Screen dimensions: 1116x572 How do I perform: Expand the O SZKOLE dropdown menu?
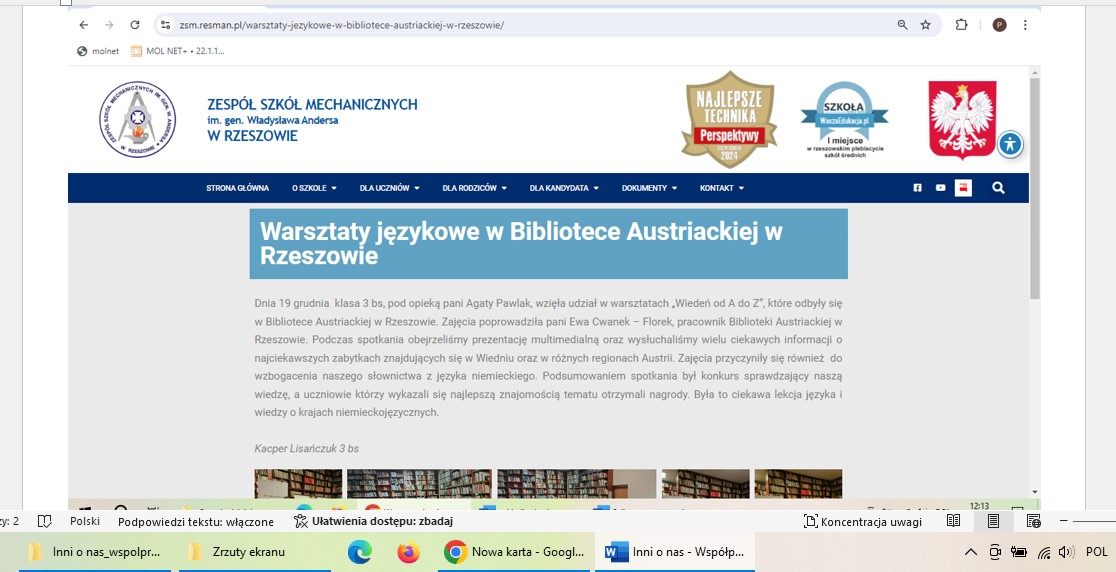pyautogui.click(x=314, y=188)
